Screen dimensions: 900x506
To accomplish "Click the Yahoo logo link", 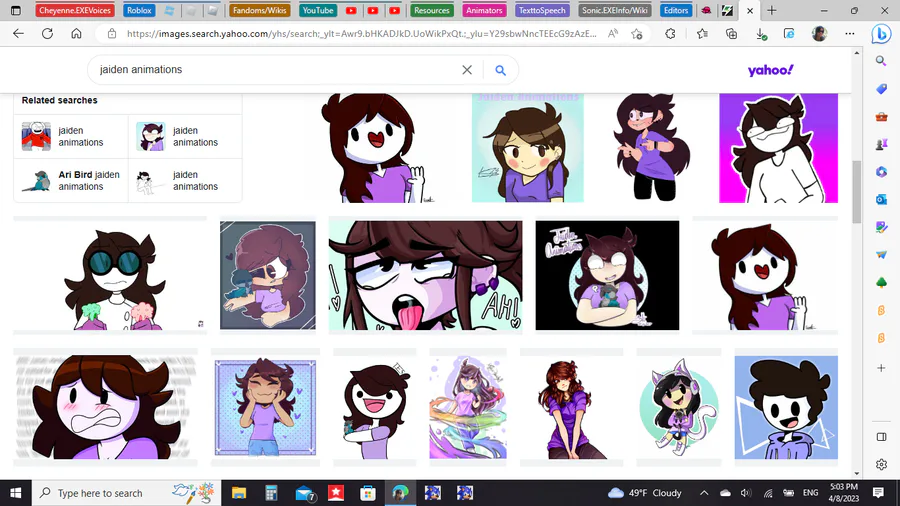I will click(770, 70).
